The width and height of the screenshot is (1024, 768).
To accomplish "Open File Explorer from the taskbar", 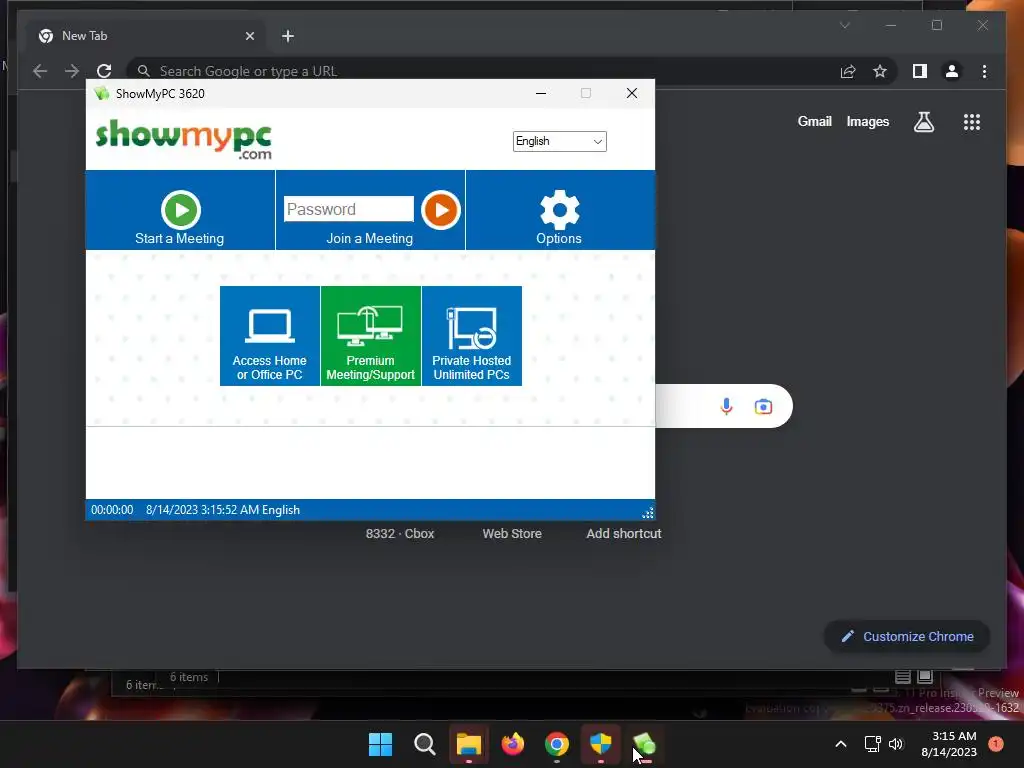I will click(468, 744).
